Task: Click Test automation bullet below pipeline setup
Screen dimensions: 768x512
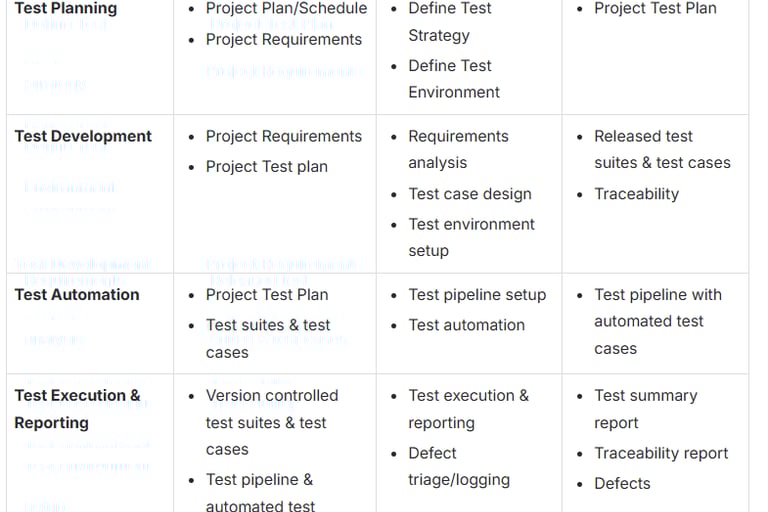Action: point(466,325)
